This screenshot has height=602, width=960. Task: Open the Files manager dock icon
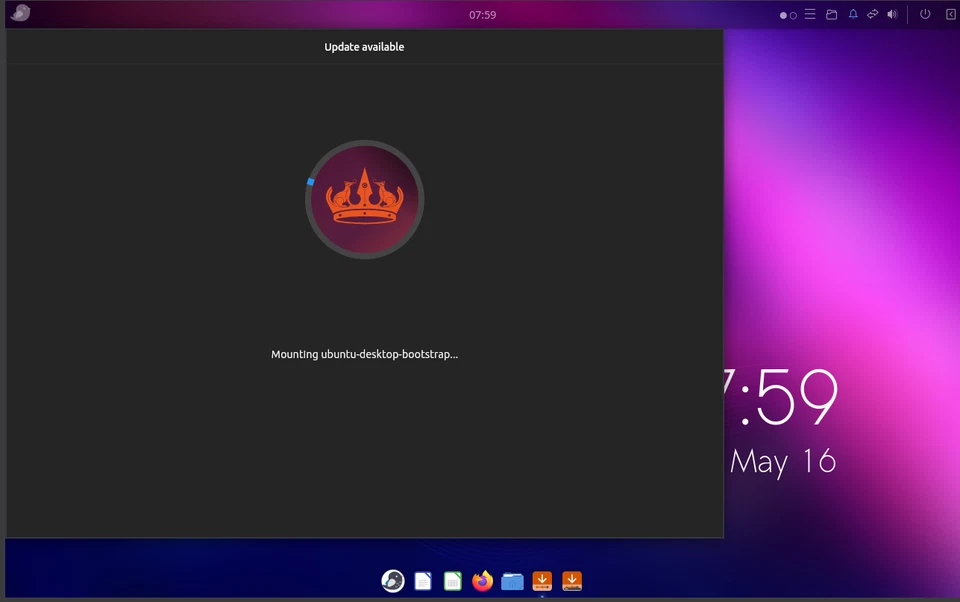tap(512, 581)
